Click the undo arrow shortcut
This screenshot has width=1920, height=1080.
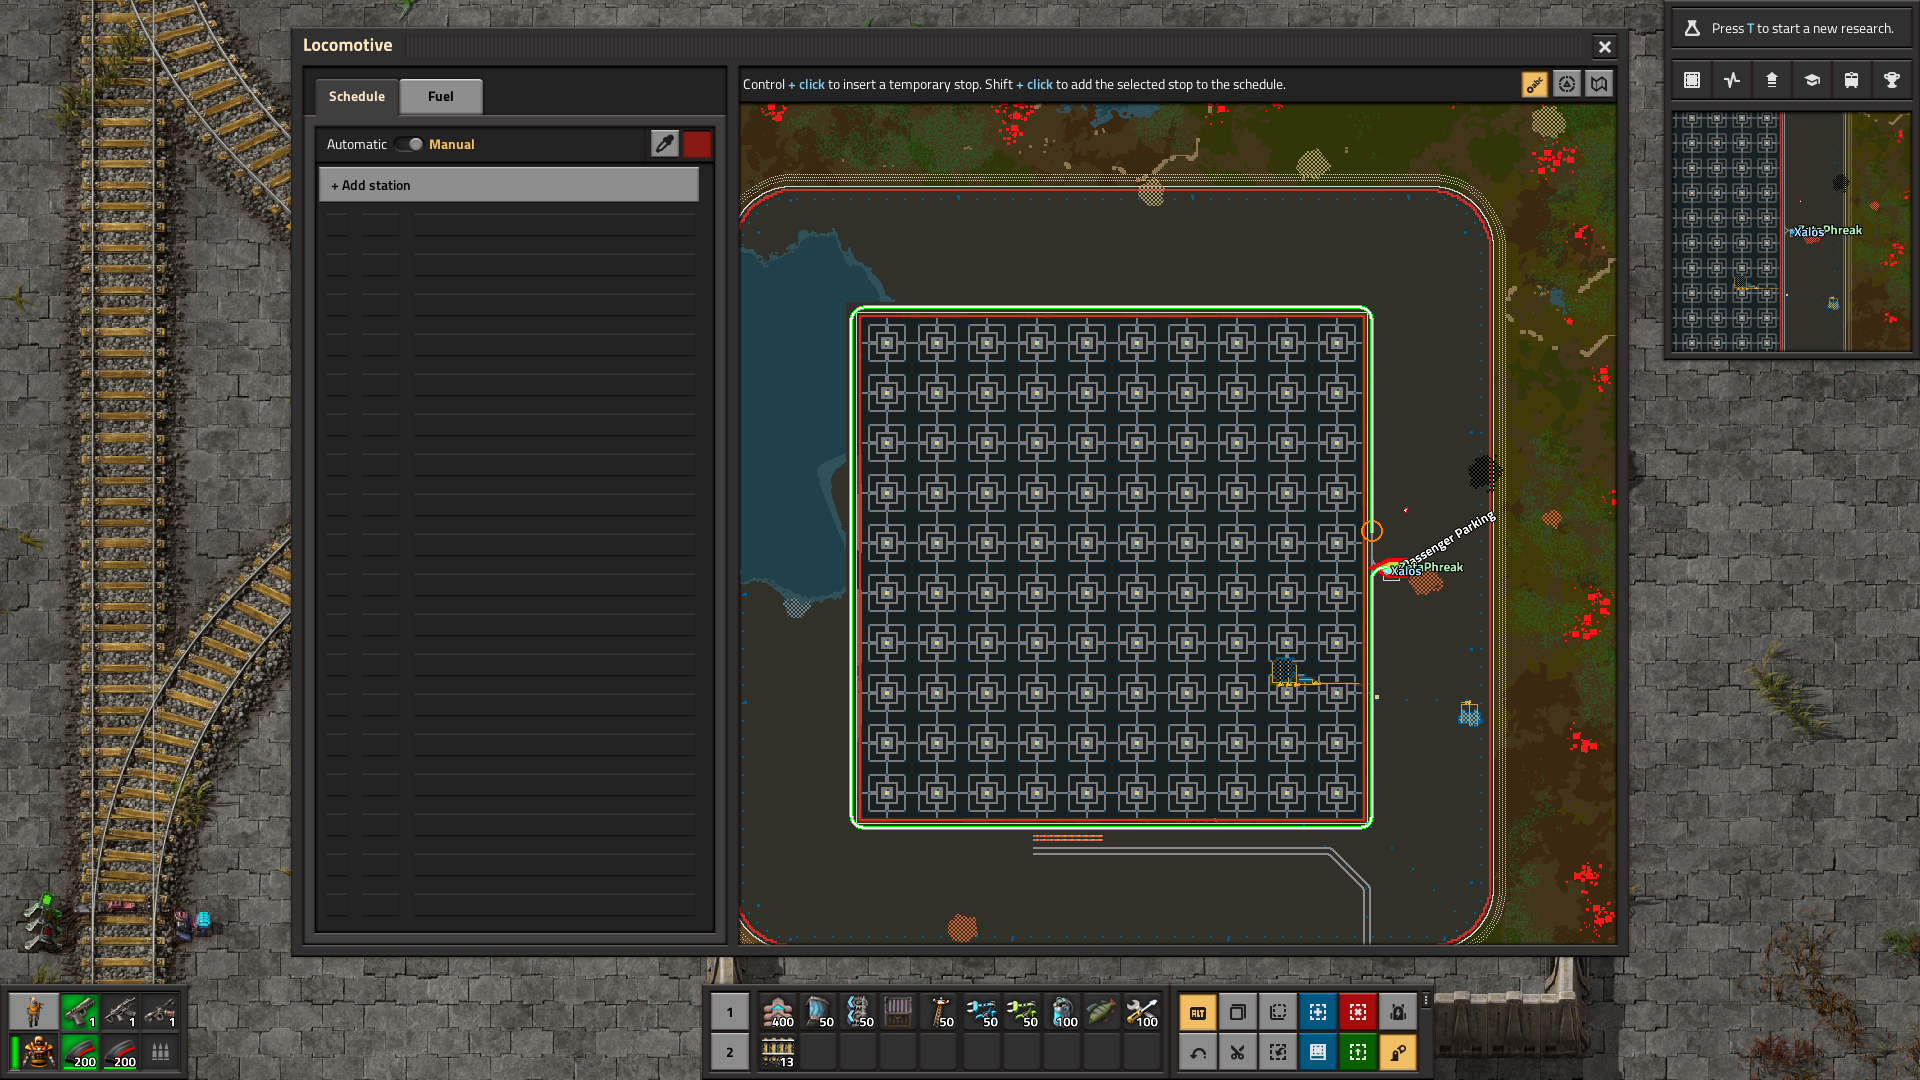click(1197, 1052)
